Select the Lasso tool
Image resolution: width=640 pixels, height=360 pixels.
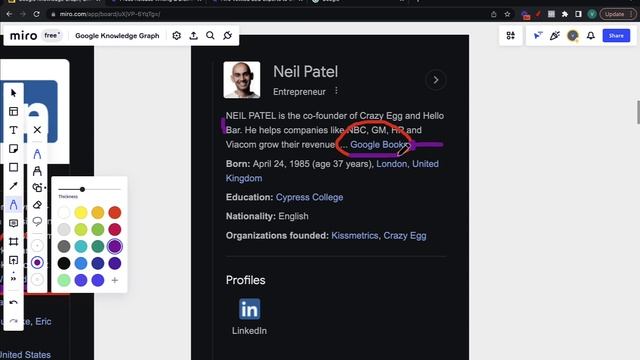point(37,222)
